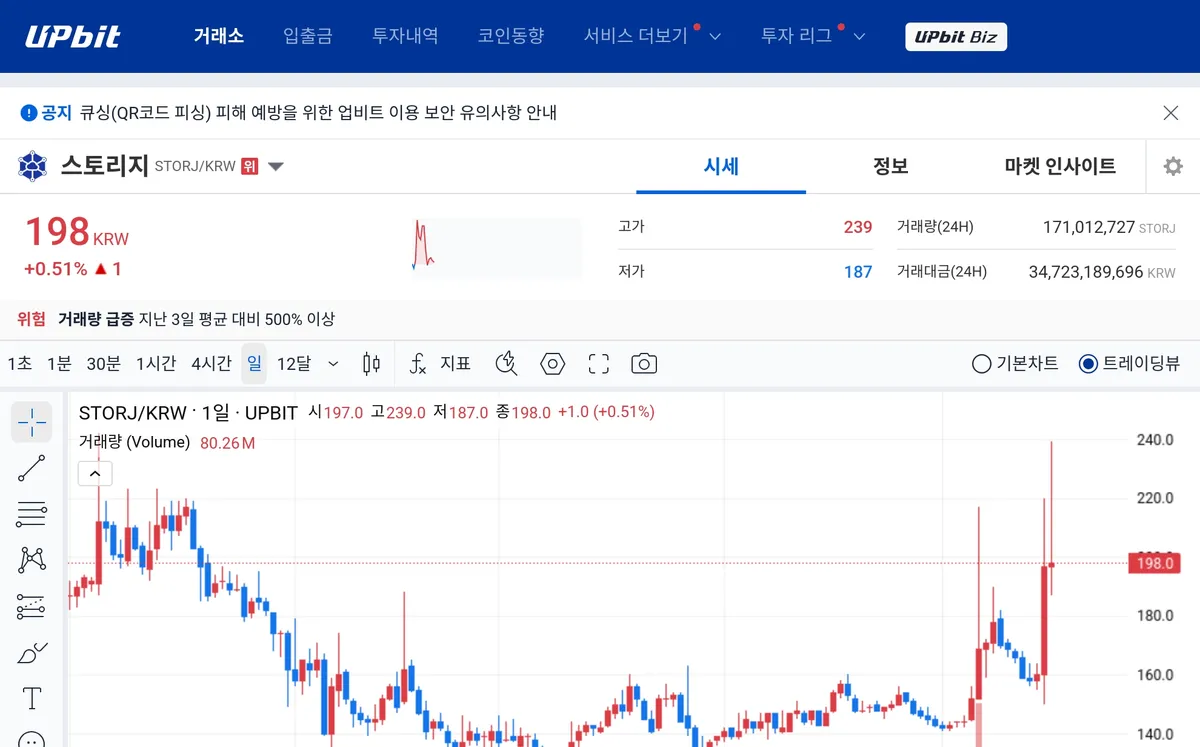Click the 고가 239 value
This screenshot has width=1200, height=747.
point(857,227)
